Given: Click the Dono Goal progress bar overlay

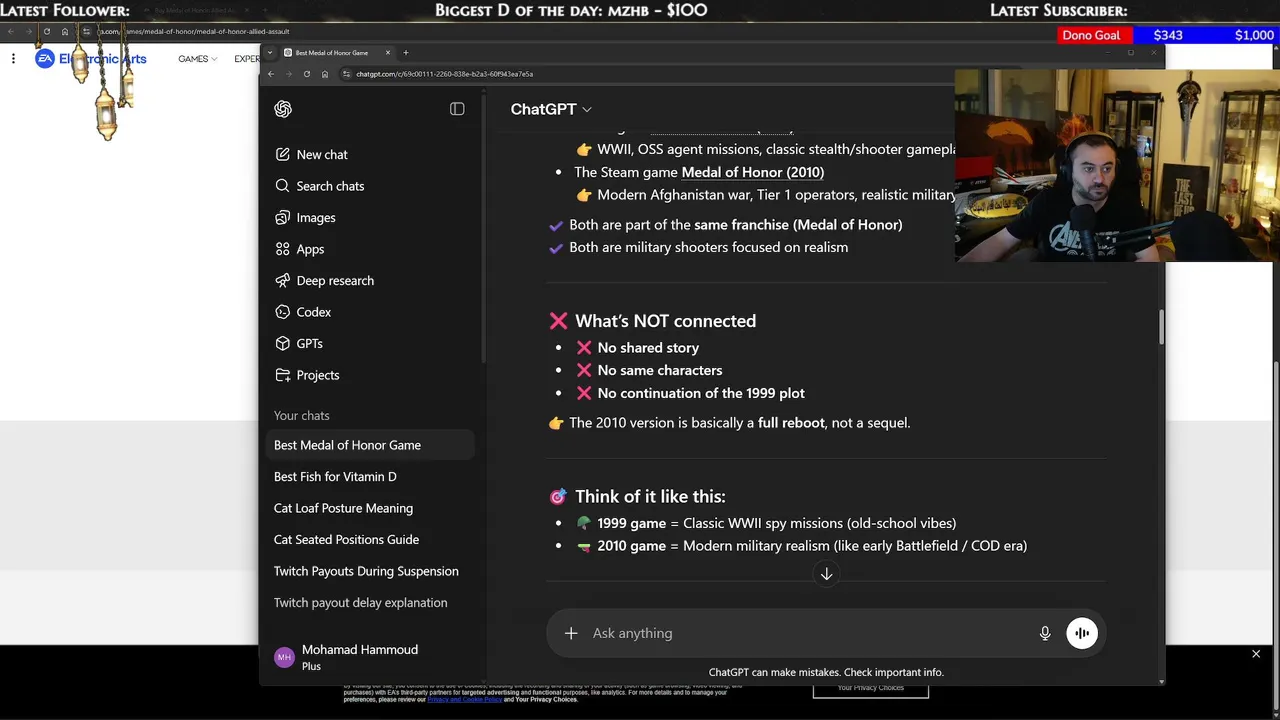Looking at the screenshot, I should pyautogui.click(x=1168, y=35).
